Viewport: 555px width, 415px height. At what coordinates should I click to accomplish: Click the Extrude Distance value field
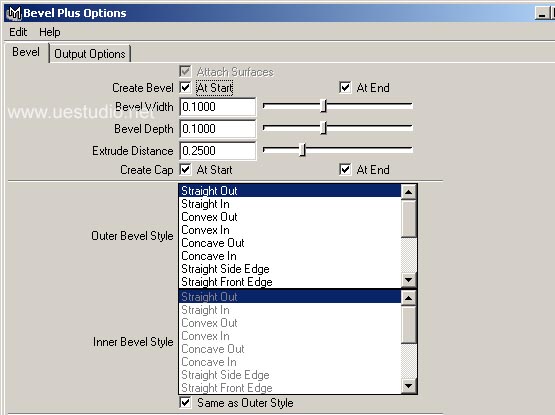(x=218, y=151)
